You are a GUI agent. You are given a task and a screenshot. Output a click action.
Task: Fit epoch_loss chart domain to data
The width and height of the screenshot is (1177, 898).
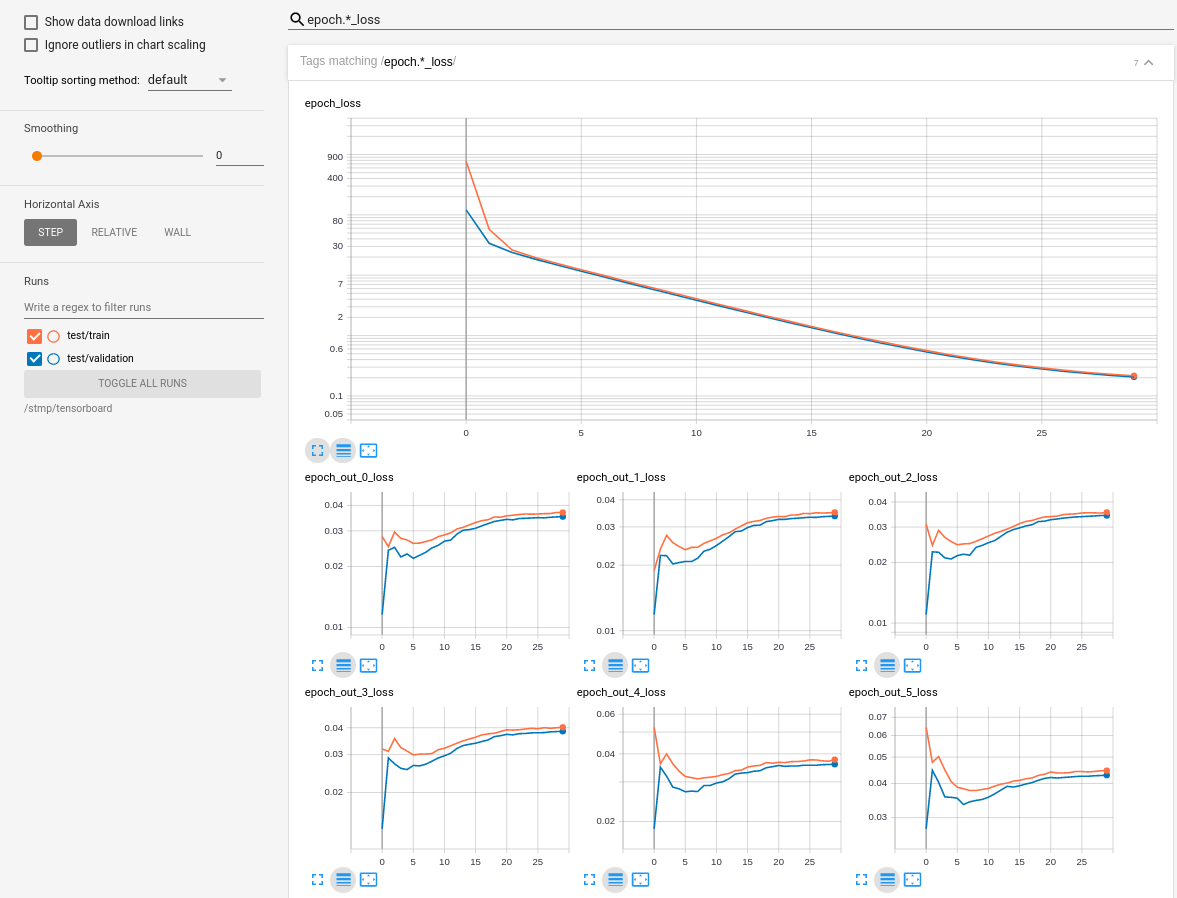[x=368, y=450]
